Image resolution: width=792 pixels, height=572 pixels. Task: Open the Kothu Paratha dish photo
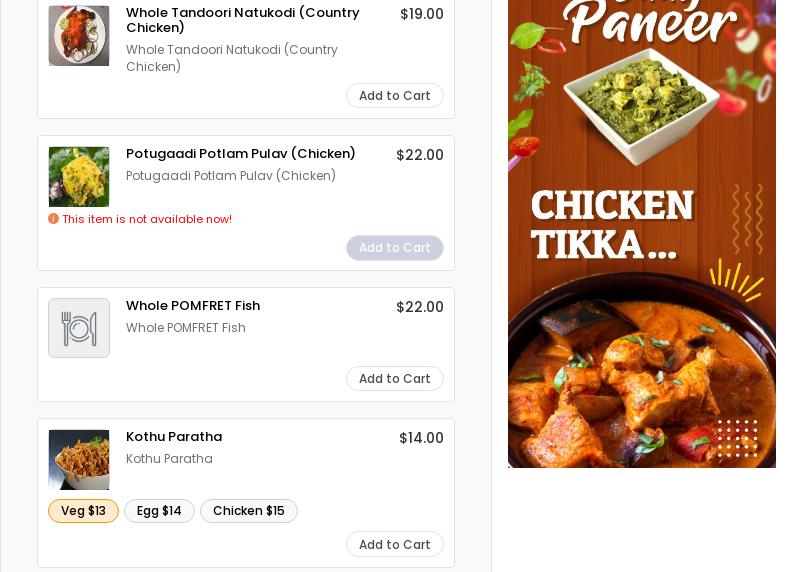coord(79,460)
